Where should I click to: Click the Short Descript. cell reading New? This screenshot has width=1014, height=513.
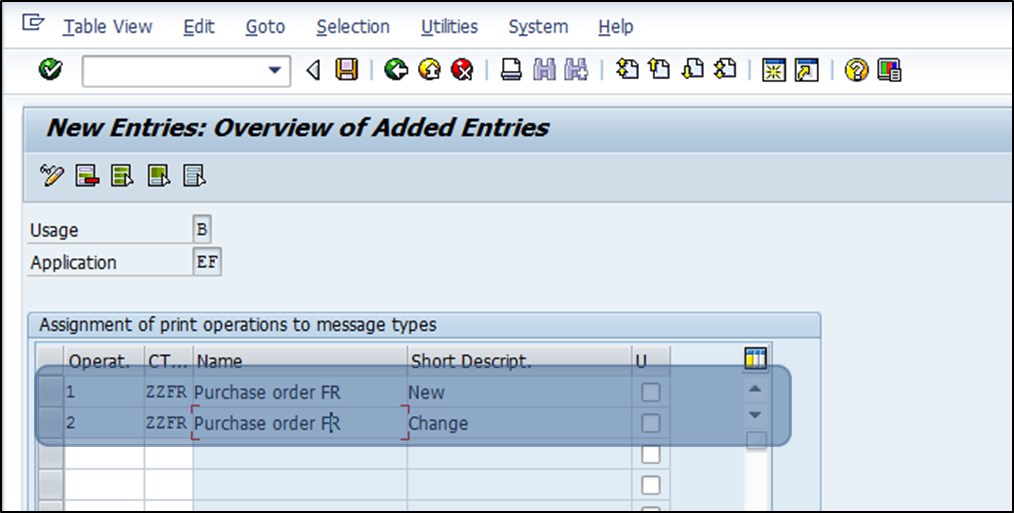(x=519, y=392)
